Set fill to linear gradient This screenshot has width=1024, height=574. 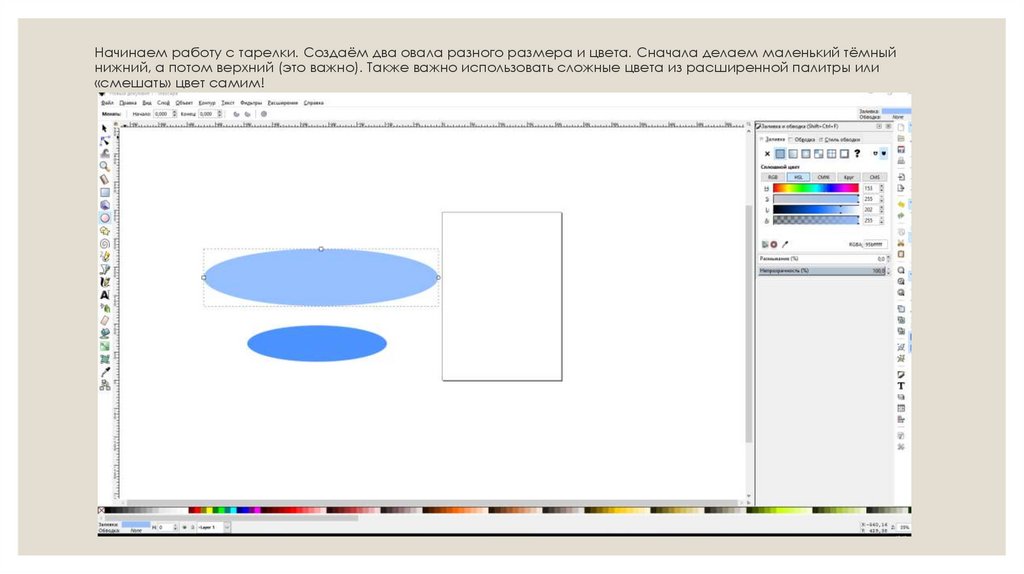click(x=793, y=154)
